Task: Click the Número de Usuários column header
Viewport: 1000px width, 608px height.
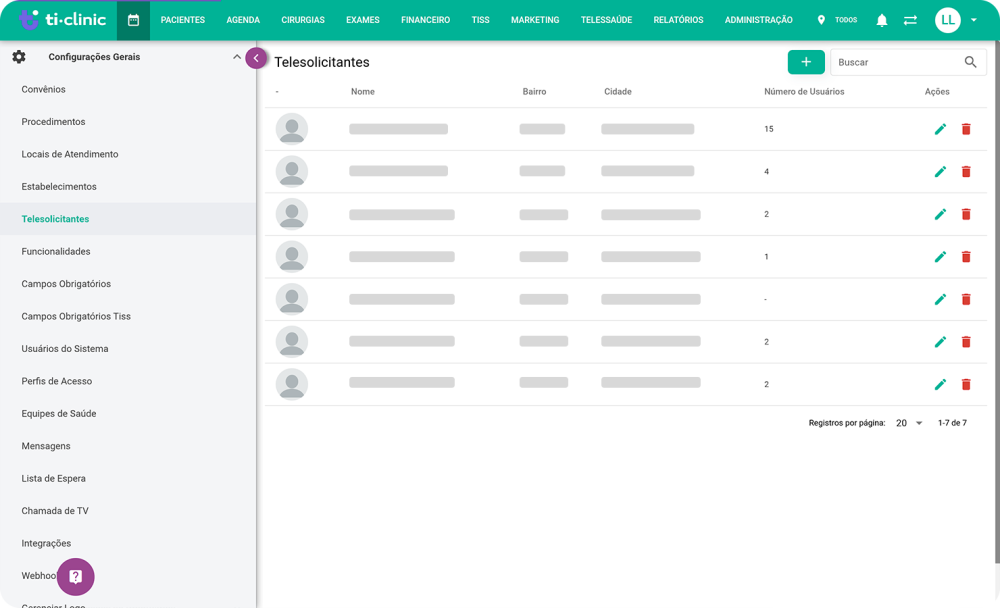Action: (x=804, y=92)
